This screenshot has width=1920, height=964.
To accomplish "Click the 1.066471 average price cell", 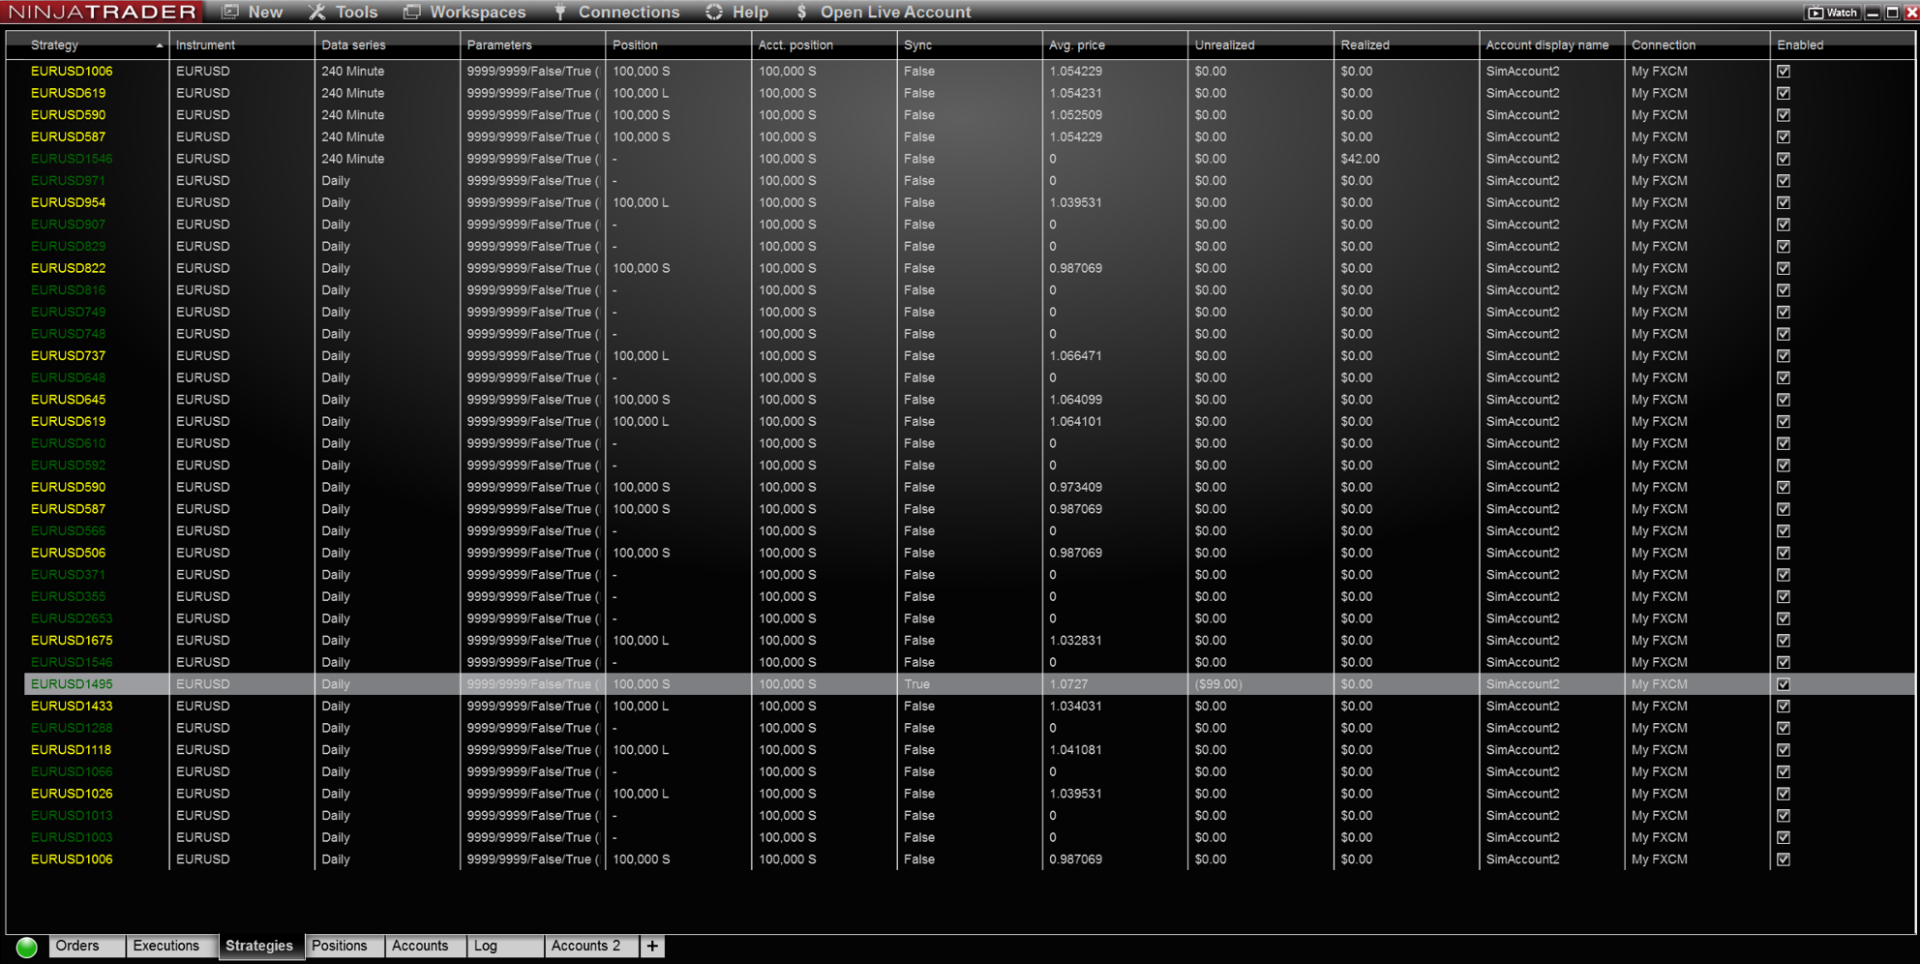I will [x=1076, y=356].
